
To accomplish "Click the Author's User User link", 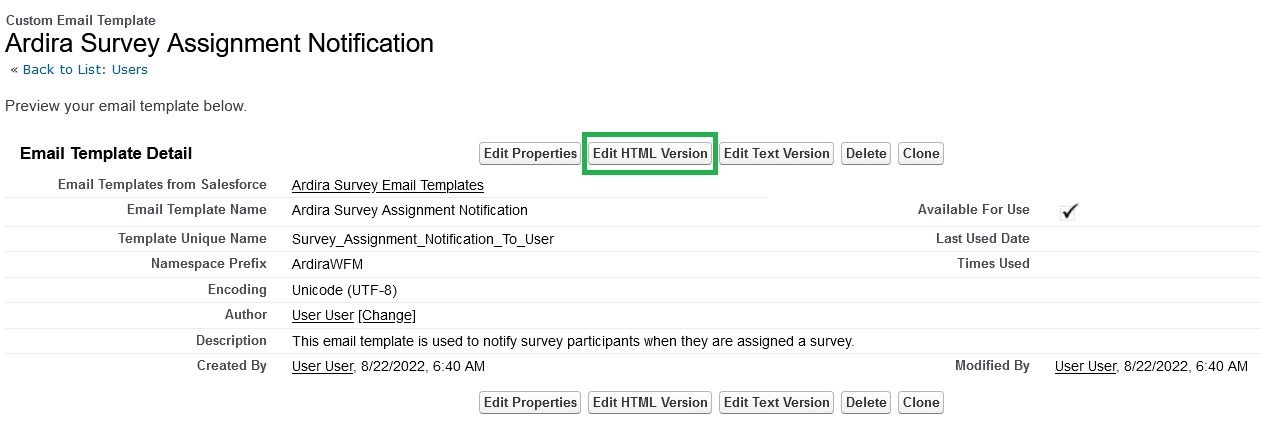I will tap(322, 315).
